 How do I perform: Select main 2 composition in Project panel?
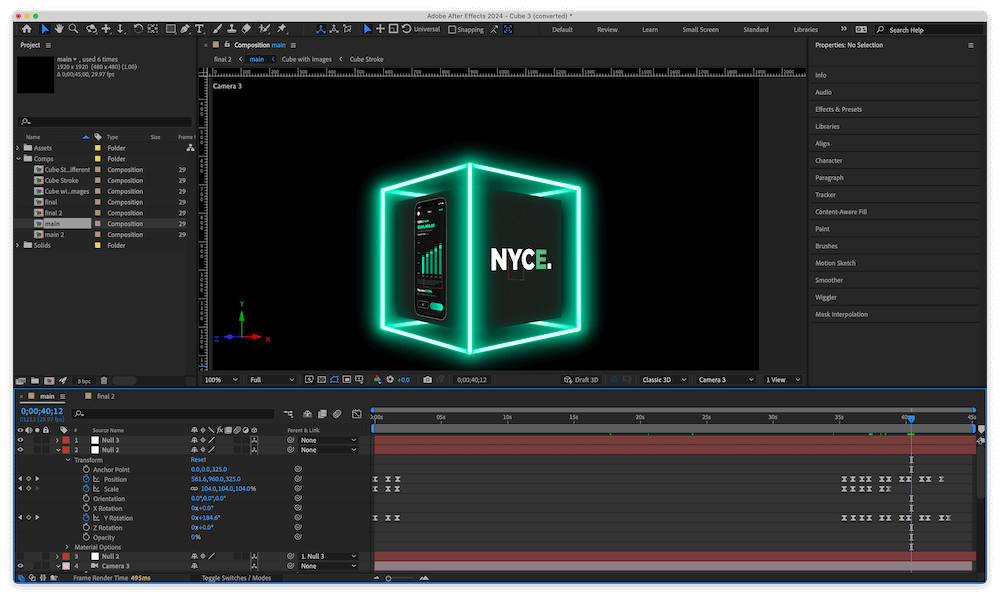(x=55, y=234)
